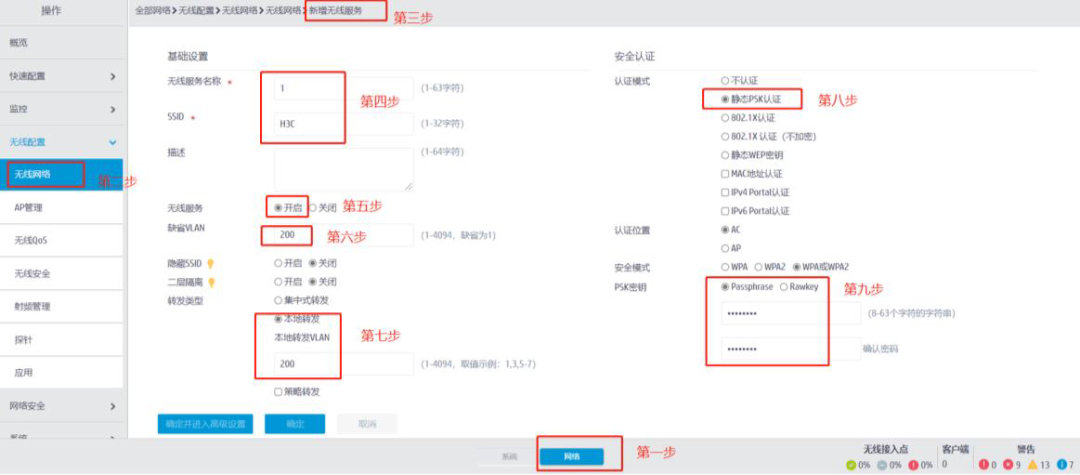Enable IPv6 Portal认证 checkbox

click(x=725, y=211)
